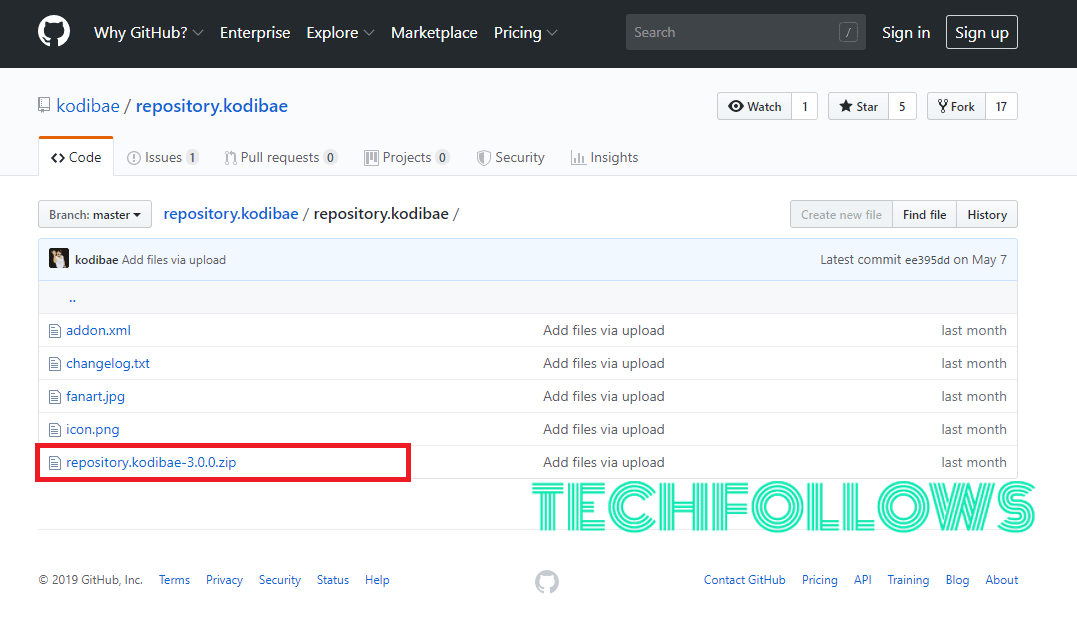Select the Code tab
The image size is (1077, 627).
(x=76, y=157)
